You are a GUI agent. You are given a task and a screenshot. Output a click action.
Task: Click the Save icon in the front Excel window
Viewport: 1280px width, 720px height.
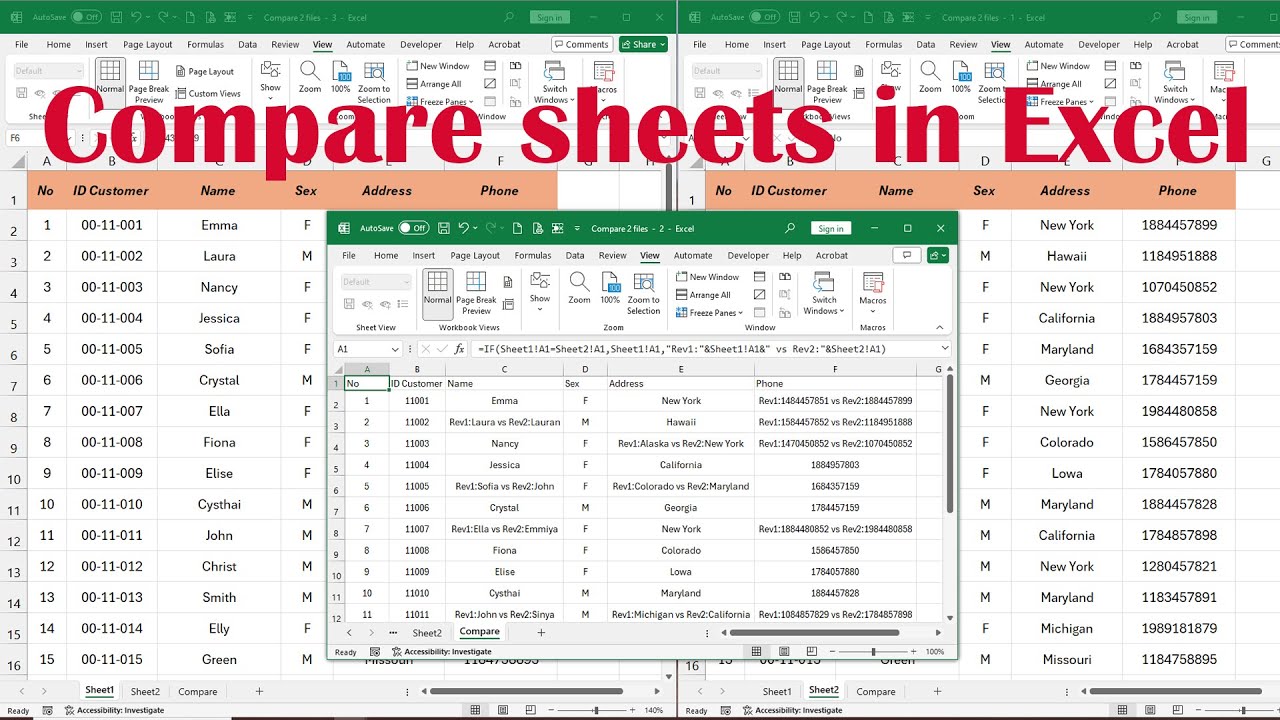tap(444, 228)
